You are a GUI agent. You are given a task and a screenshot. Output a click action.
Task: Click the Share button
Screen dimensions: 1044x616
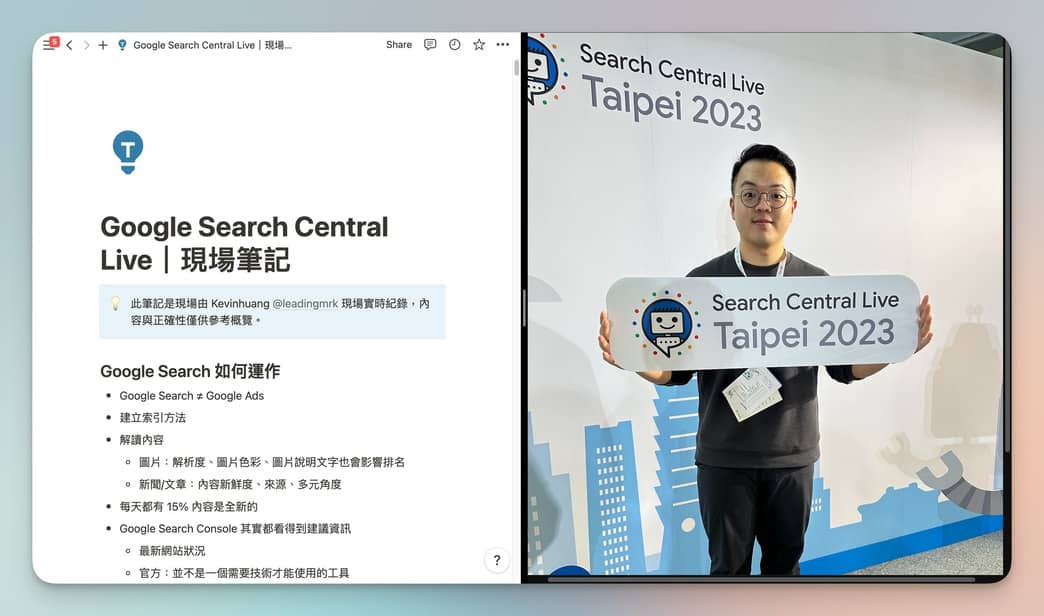click(x=399, y=45)
